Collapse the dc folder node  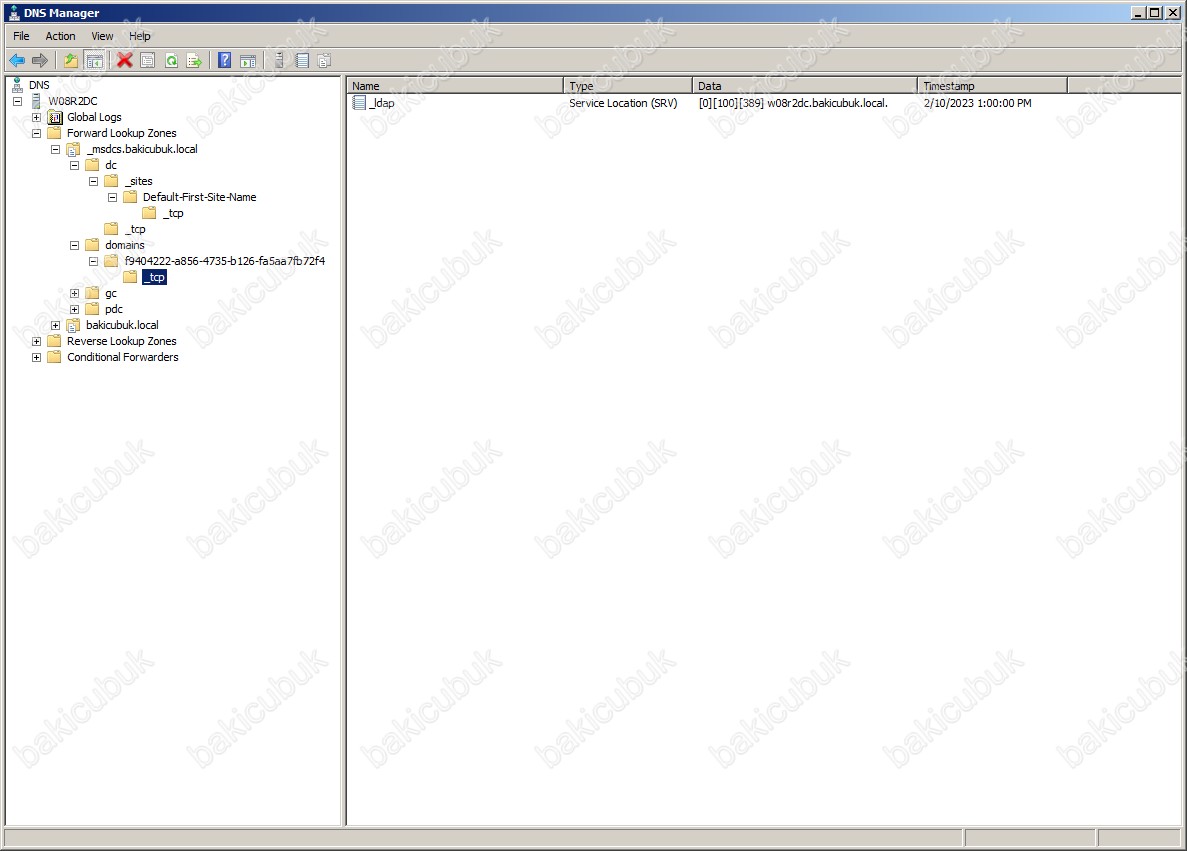pos(74,166)
